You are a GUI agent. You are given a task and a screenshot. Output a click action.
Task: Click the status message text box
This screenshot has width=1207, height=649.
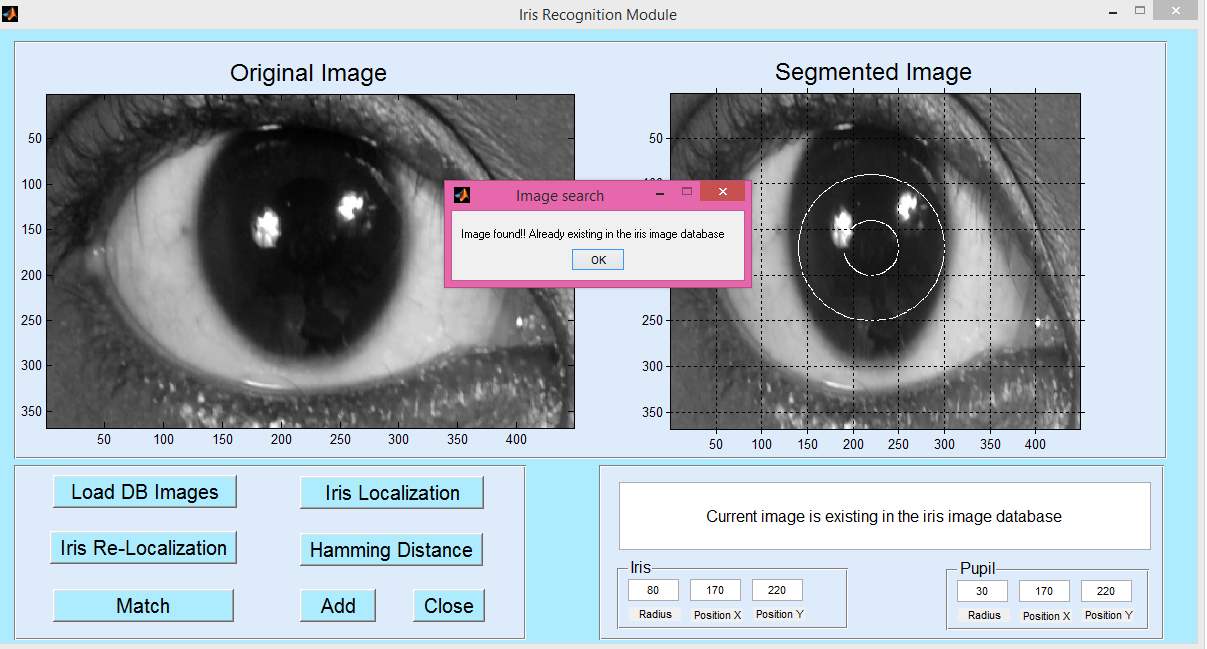pos(884,516)
